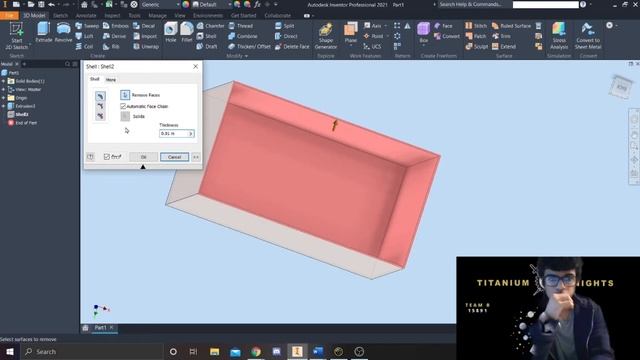Select the Sculpt tool
The height and width of the screenshot is (360, 640).
(476, 47)
